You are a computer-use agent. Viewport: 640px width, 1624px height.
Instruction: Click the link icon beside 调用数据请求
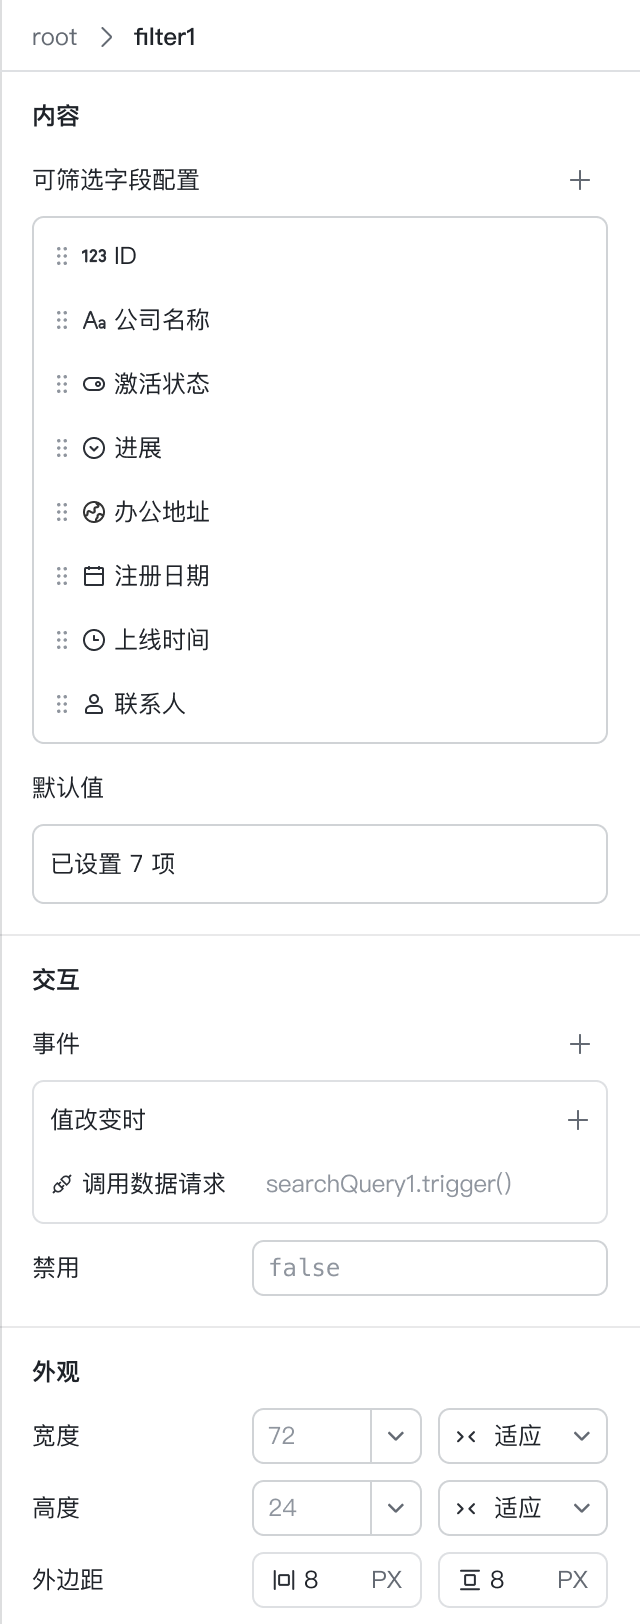tap(62, 1184)
